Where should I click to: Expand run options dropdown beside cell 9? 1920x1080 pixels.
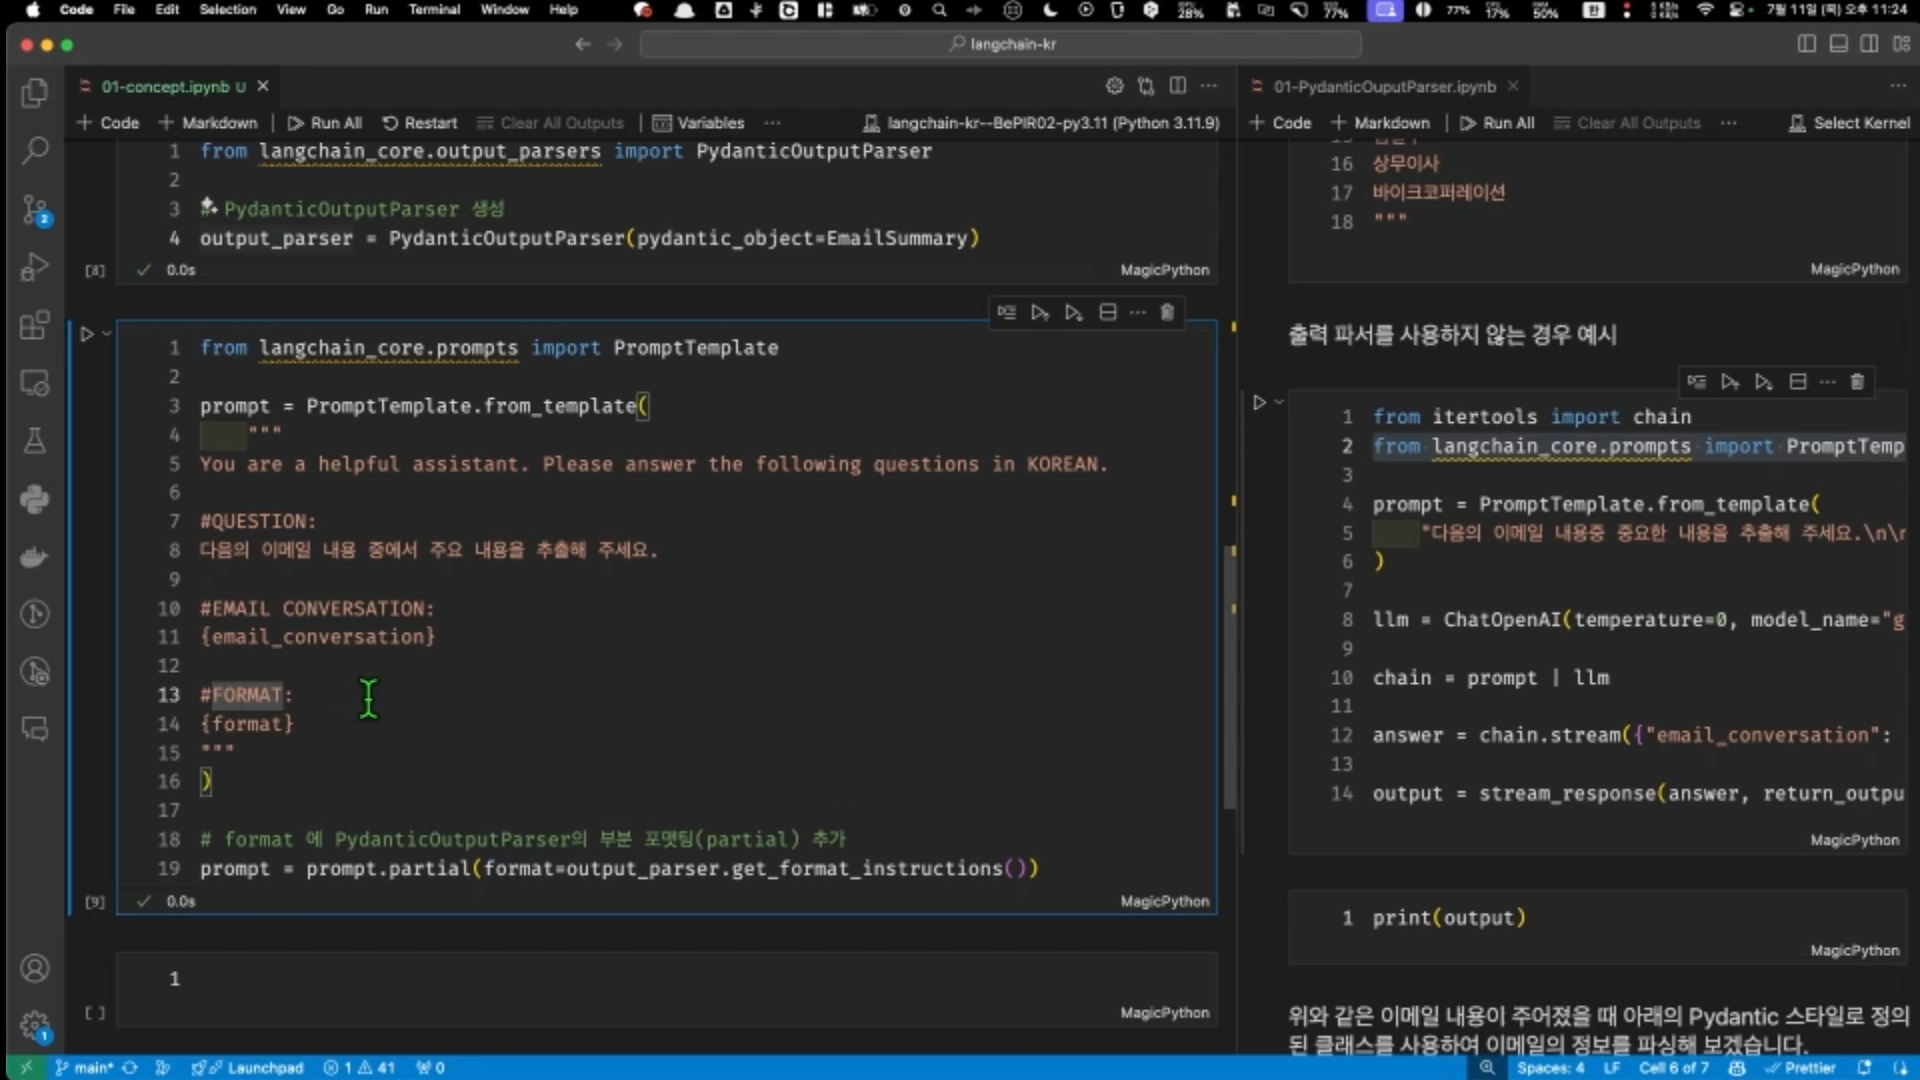(x=106, y=334)
